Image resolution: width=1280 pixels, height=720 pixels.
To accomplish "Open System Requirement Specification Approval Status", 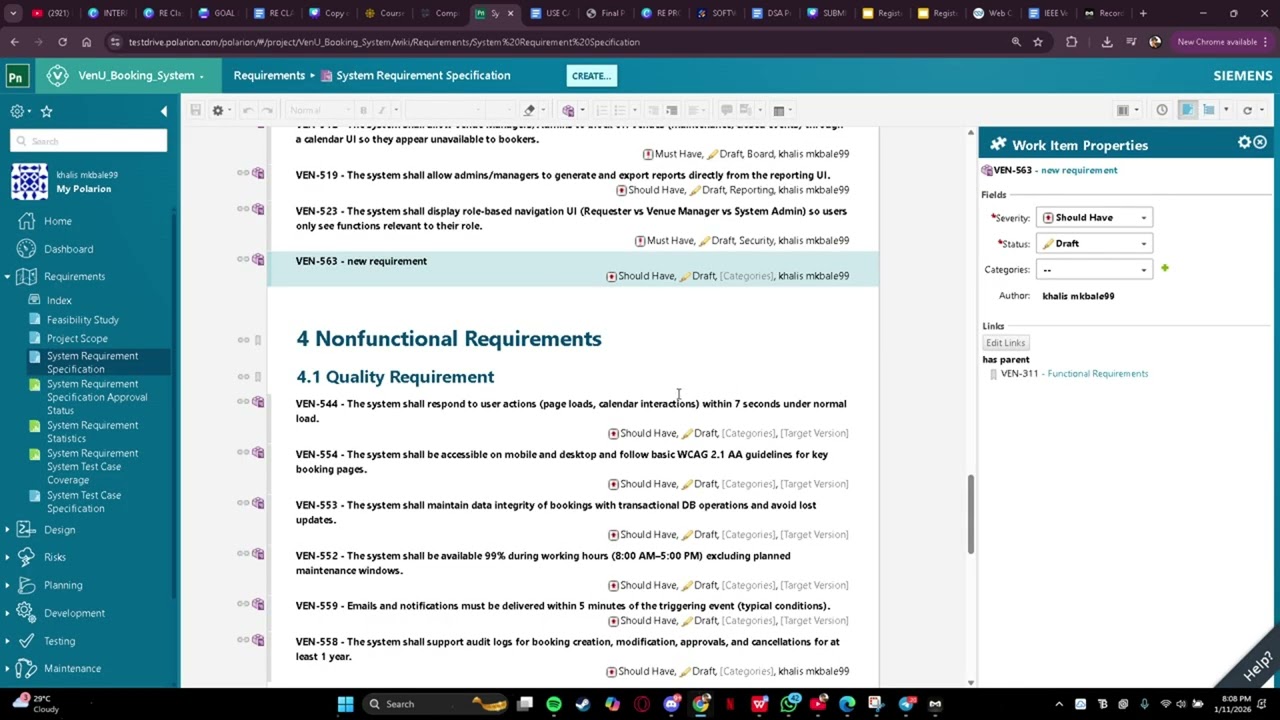I will [x=96, y=397].
